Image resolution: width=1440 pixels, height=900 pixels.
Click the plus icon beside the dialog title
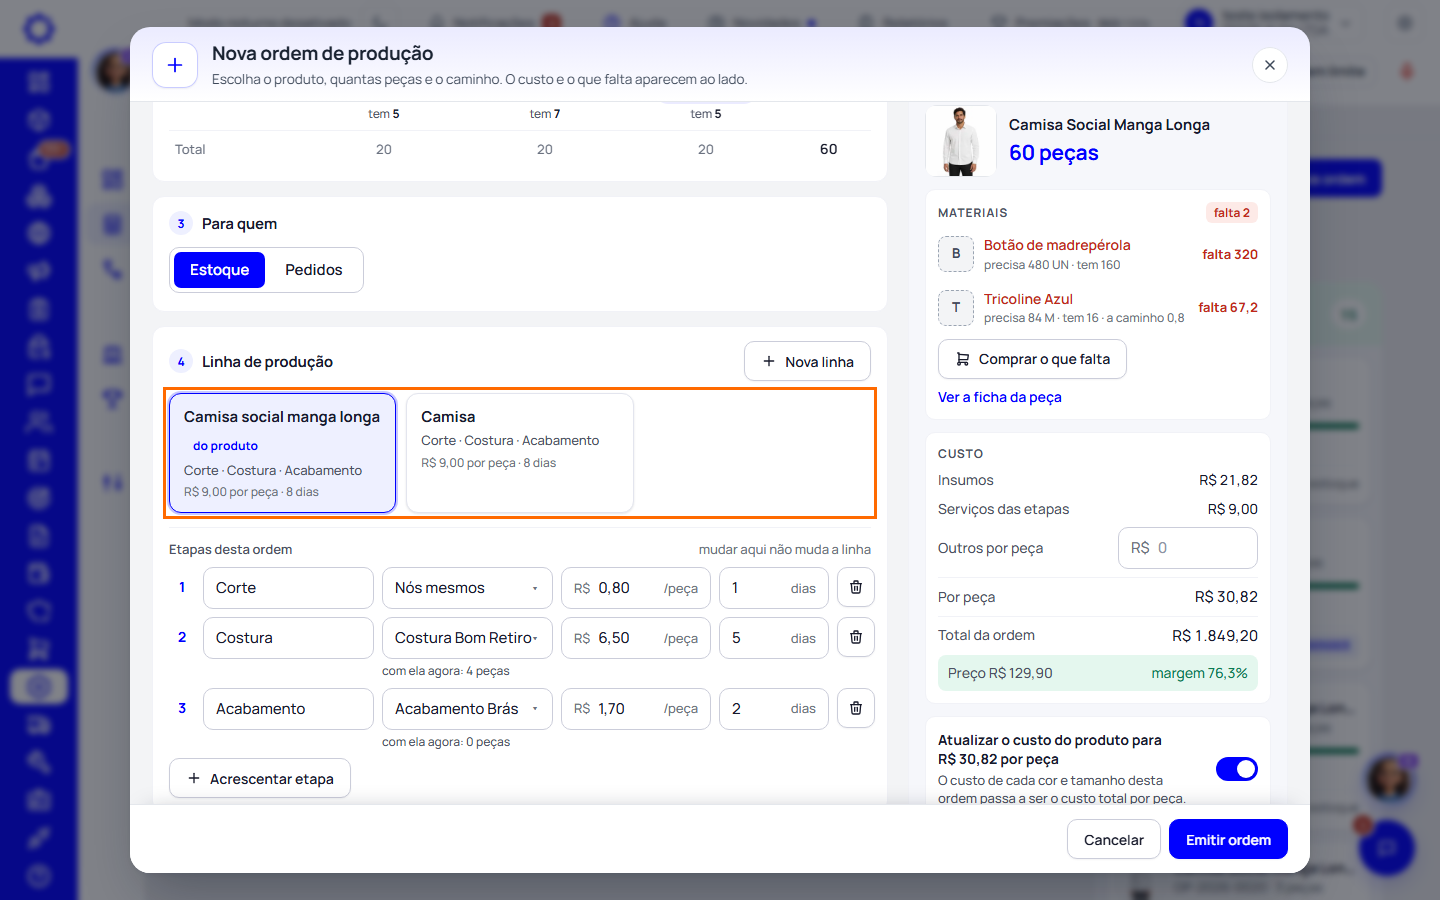(175, 65)
